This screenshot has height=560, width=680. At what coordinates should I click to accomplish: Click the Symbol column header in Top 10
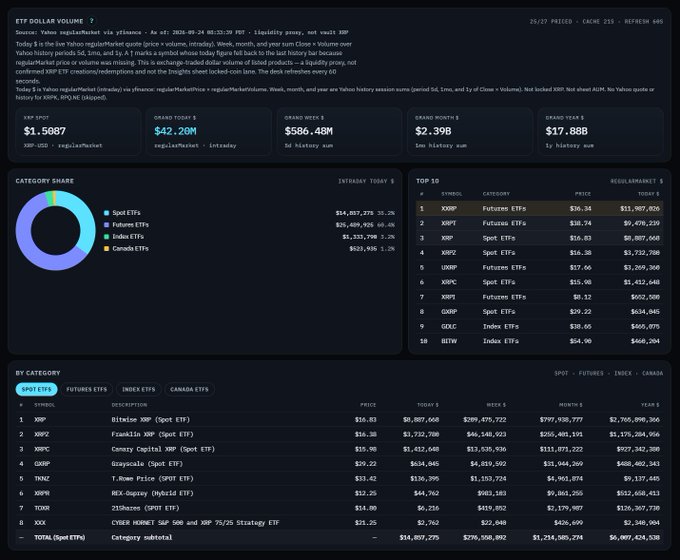[x=451, y=194]
